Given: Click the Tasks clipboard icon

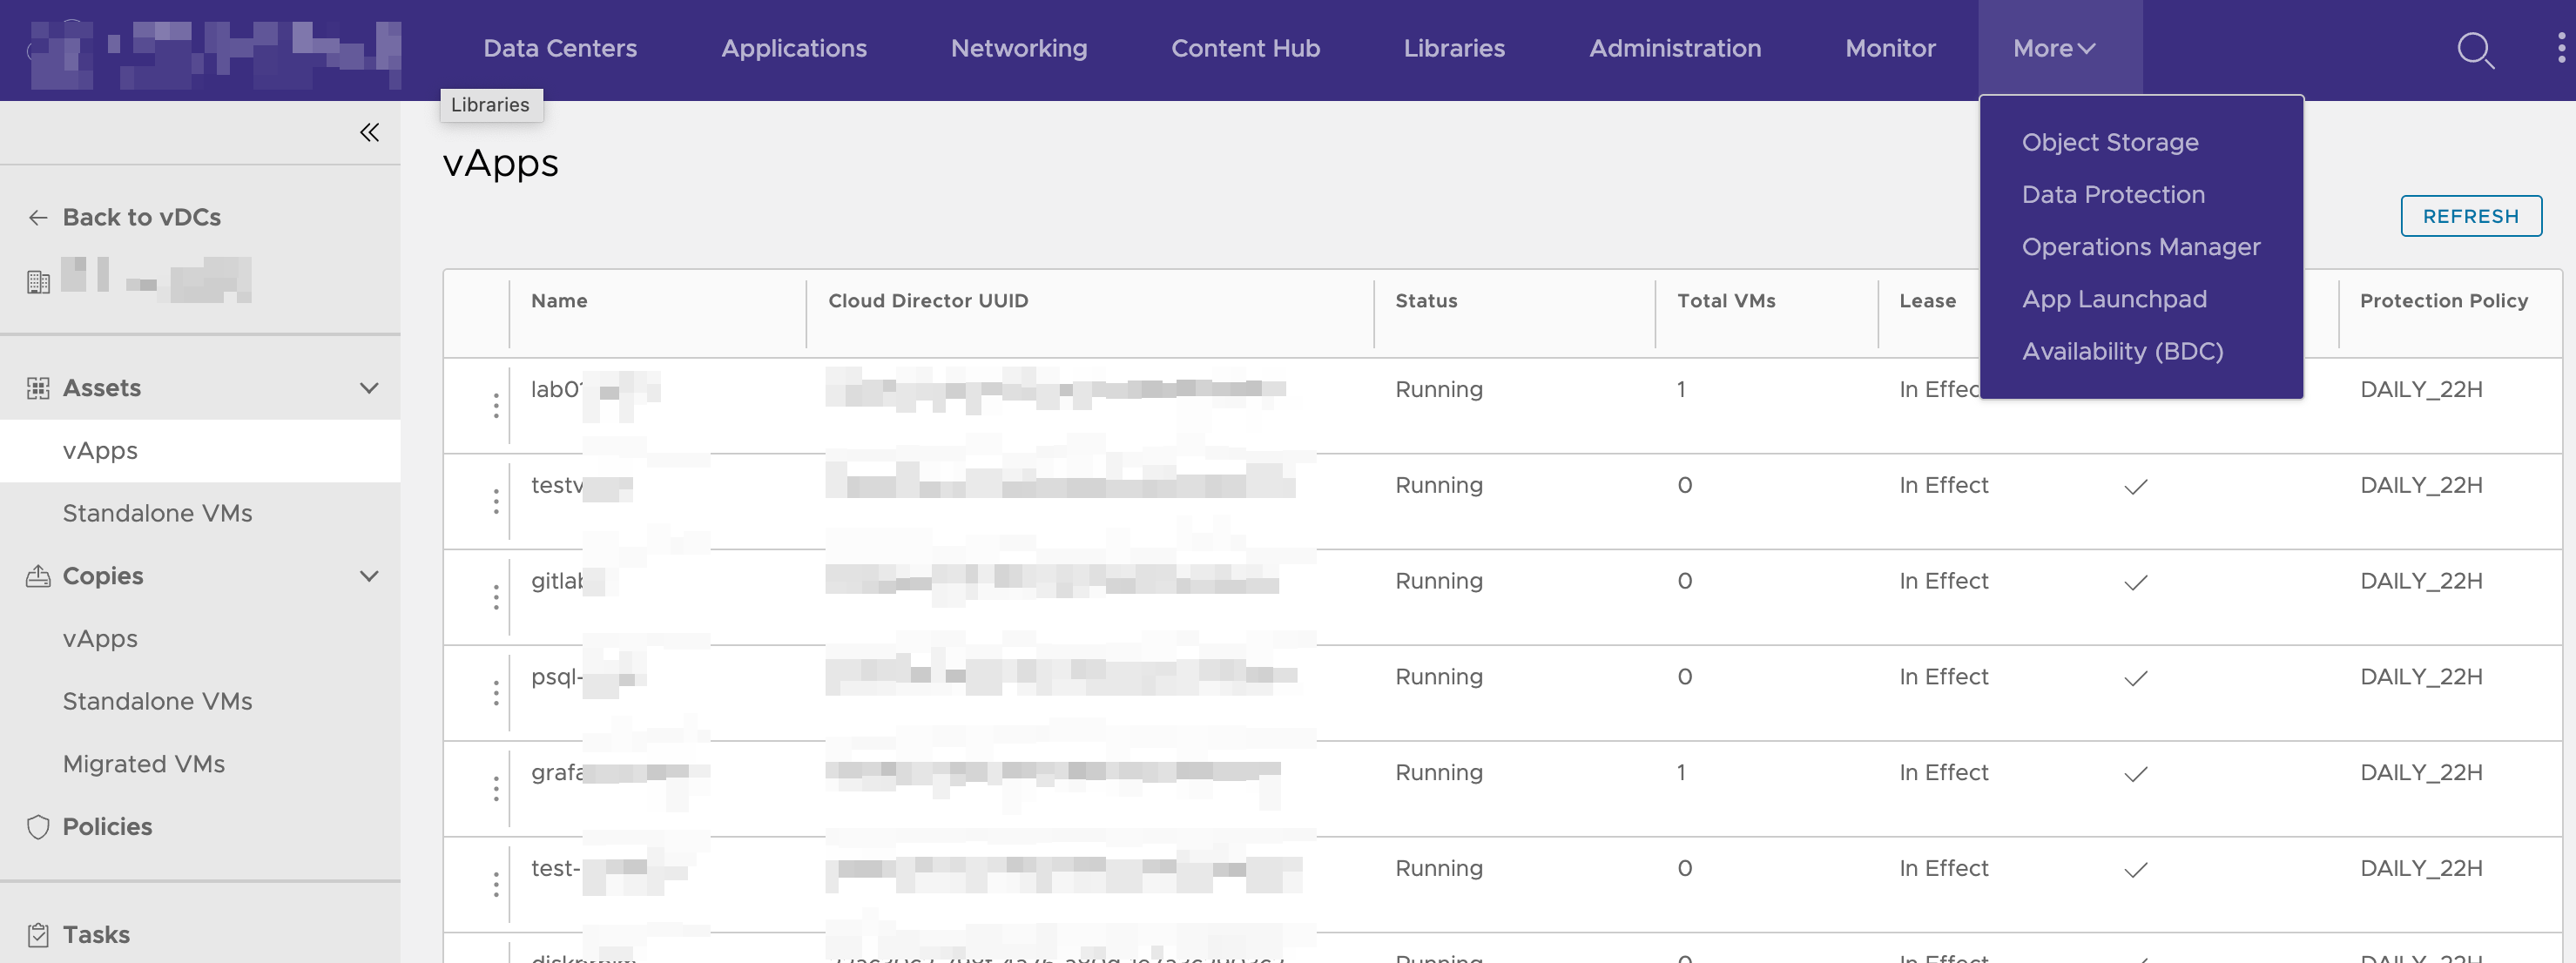Looking at the screenshot, I should click(x=38, y=935).
